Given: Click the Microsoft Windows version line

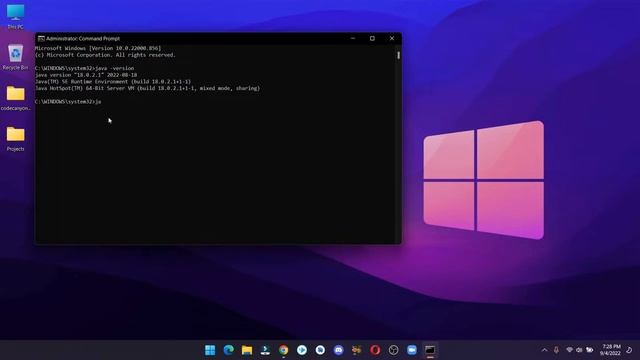Looking at the screenshot, I should pos(98,48).
